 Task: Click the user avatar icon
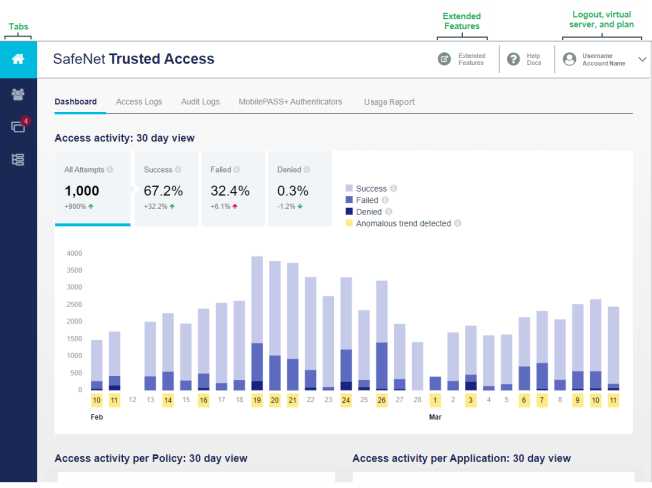pyautogui.click(x=570, y=59)
